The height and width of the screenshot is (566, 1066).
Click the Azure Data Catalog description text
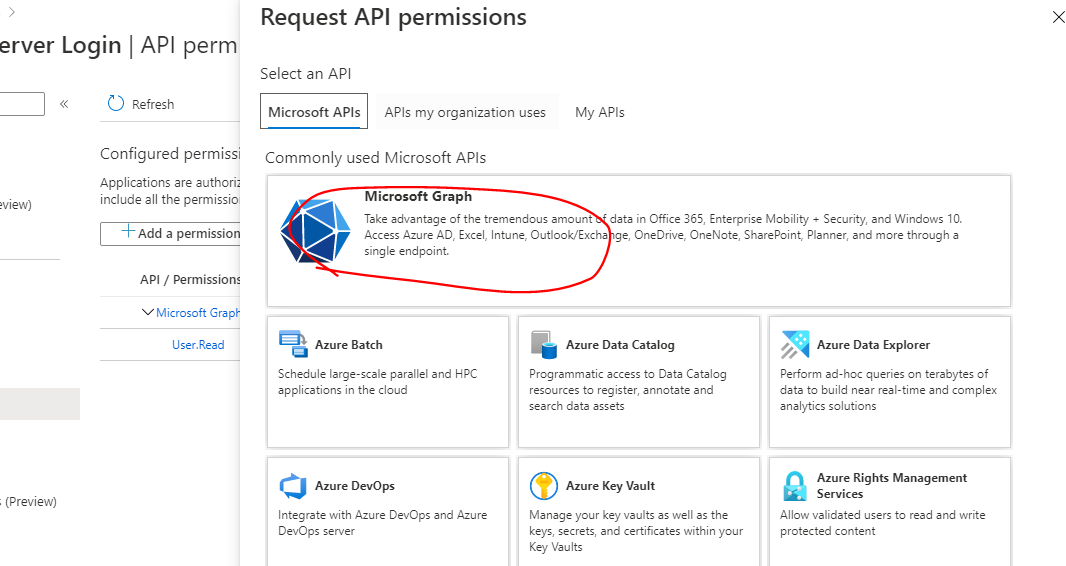tap(627, 390)
